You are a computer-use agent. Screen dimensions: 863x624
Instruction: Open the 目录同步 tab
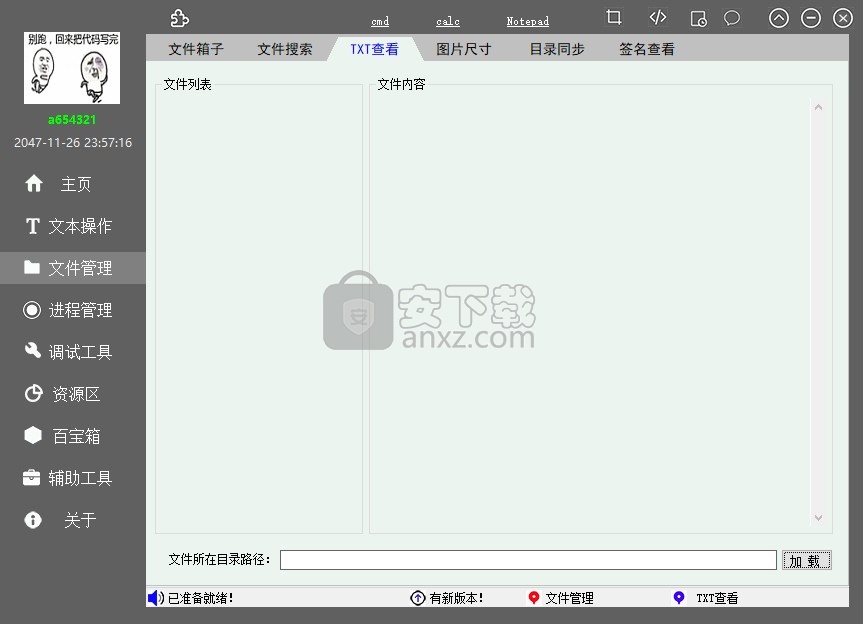556,49
